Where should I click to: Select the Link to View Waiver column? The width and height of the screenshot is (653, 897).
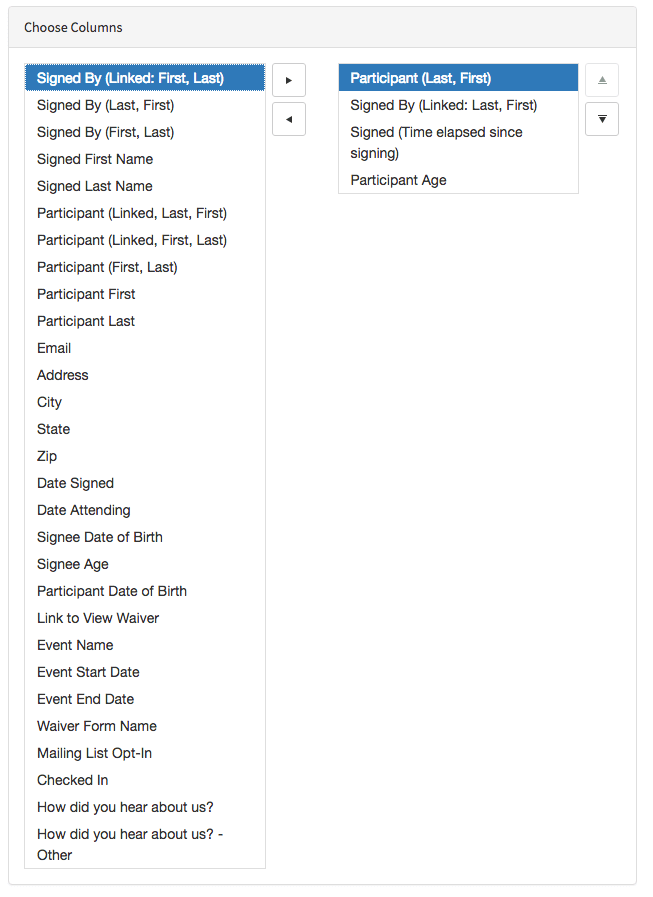[97, 618]
